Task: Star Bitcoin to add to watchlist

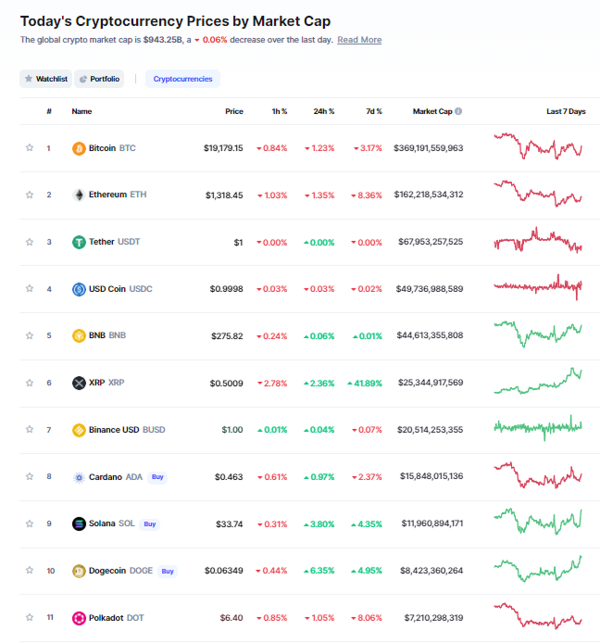Action: coord(30,148)
